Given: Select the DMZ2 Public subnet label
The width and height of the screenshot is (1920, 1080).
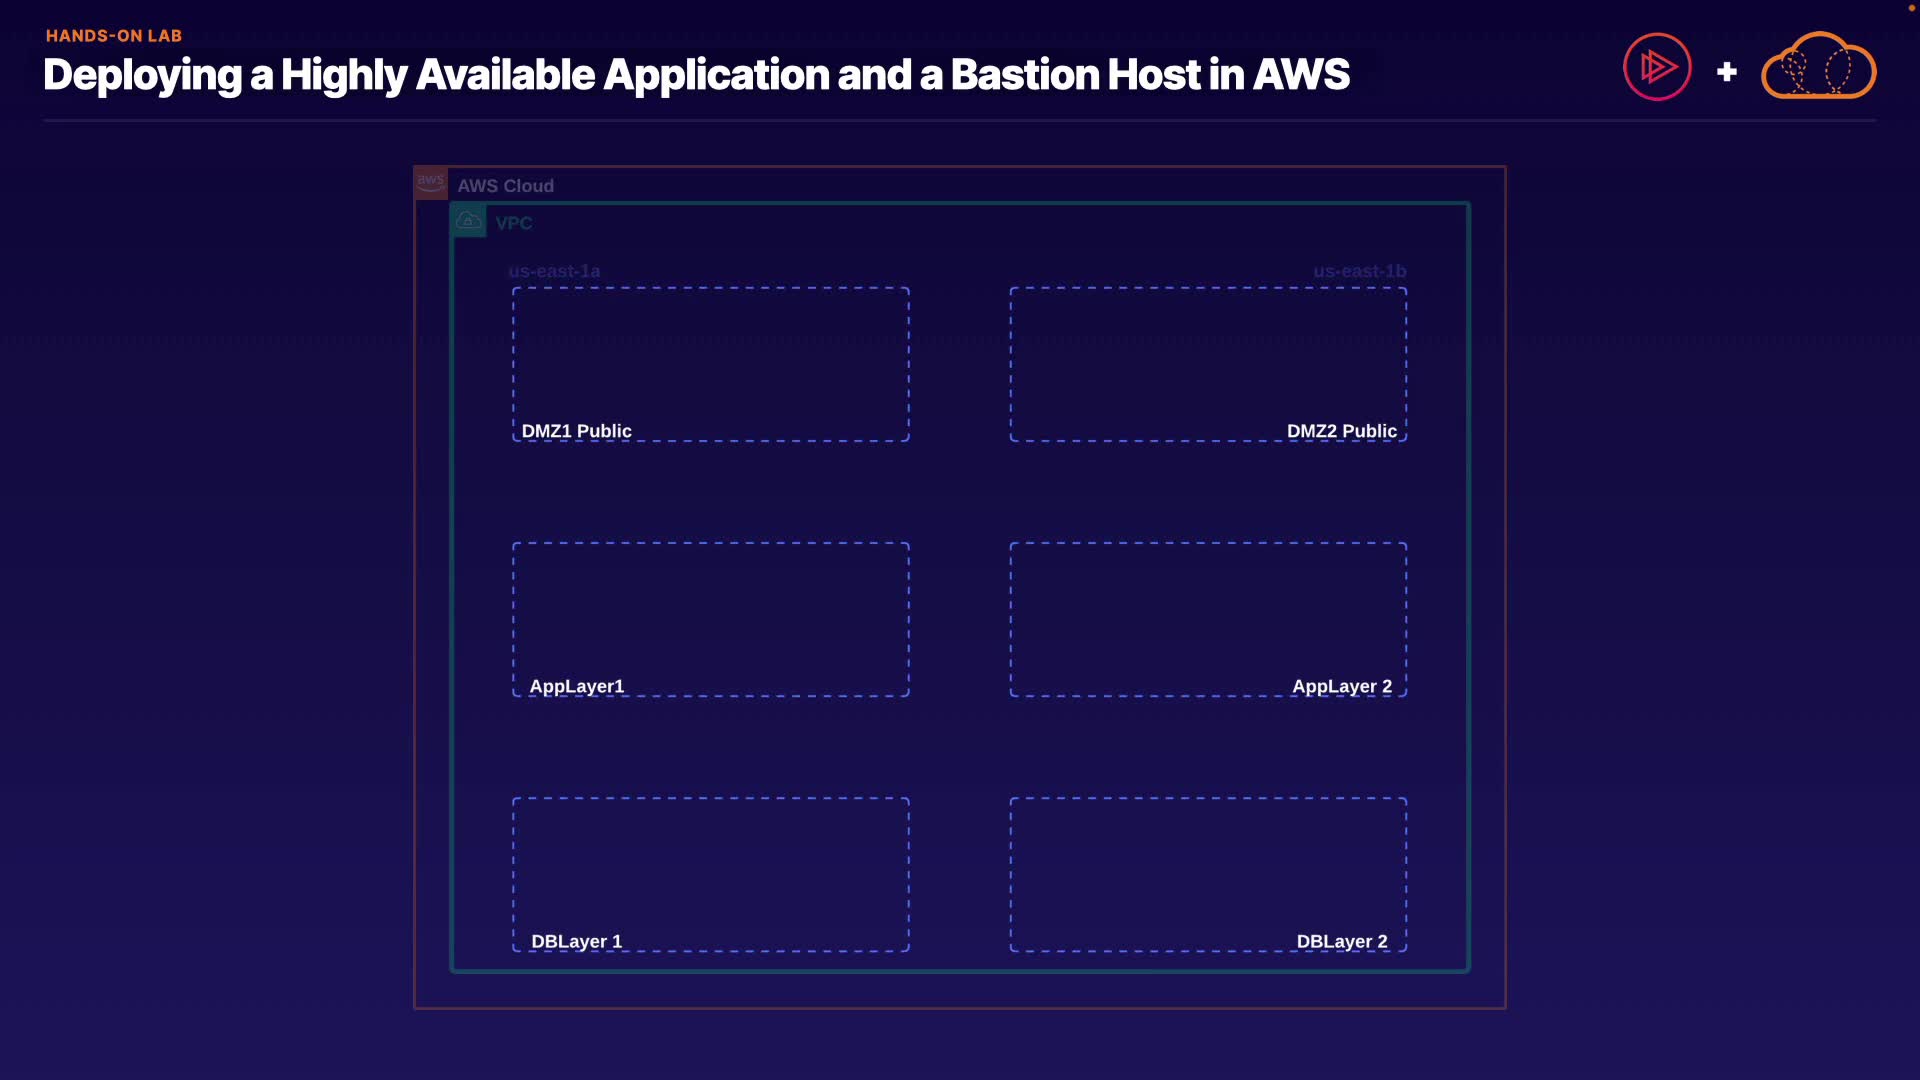Looking at the screenshot, I should tap(1341, 431).
